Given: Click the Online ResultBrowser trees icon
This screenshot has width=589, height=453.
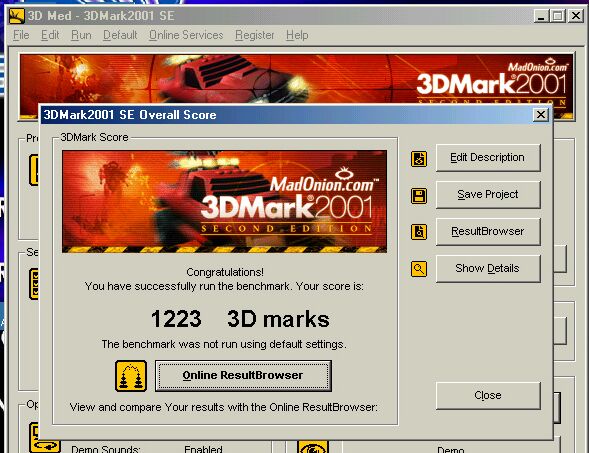Looking at the screenshot, I should 131,376.
